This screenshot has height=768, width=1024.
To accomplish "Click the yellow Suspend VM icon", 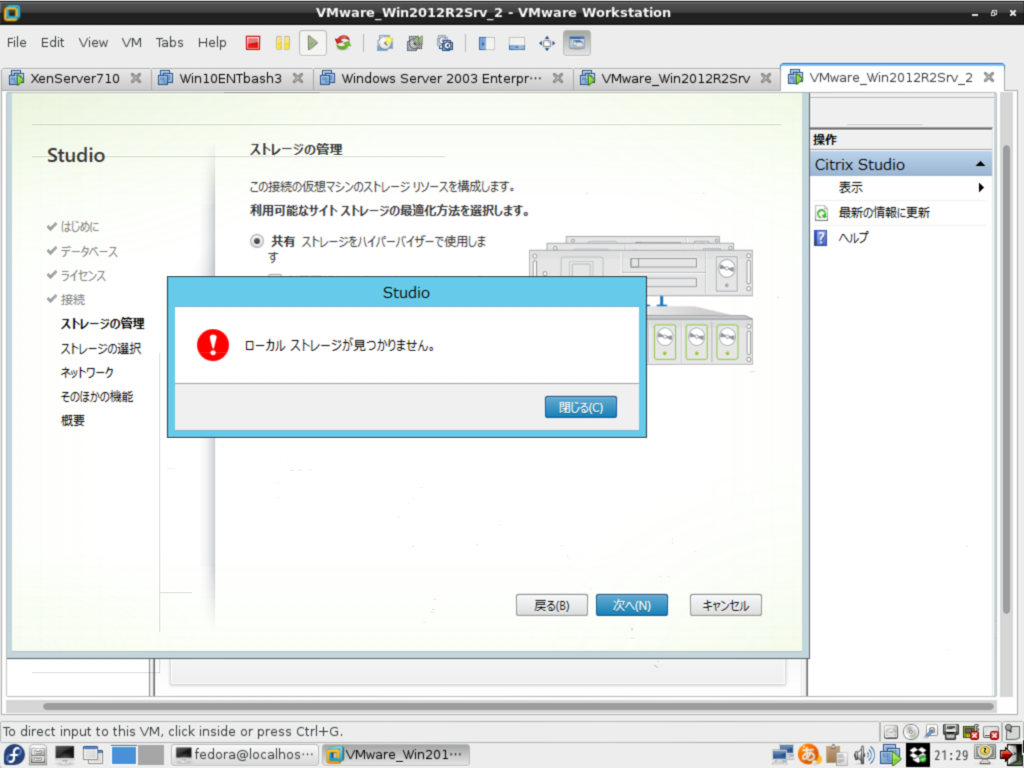I will click(x=283, y=43).
